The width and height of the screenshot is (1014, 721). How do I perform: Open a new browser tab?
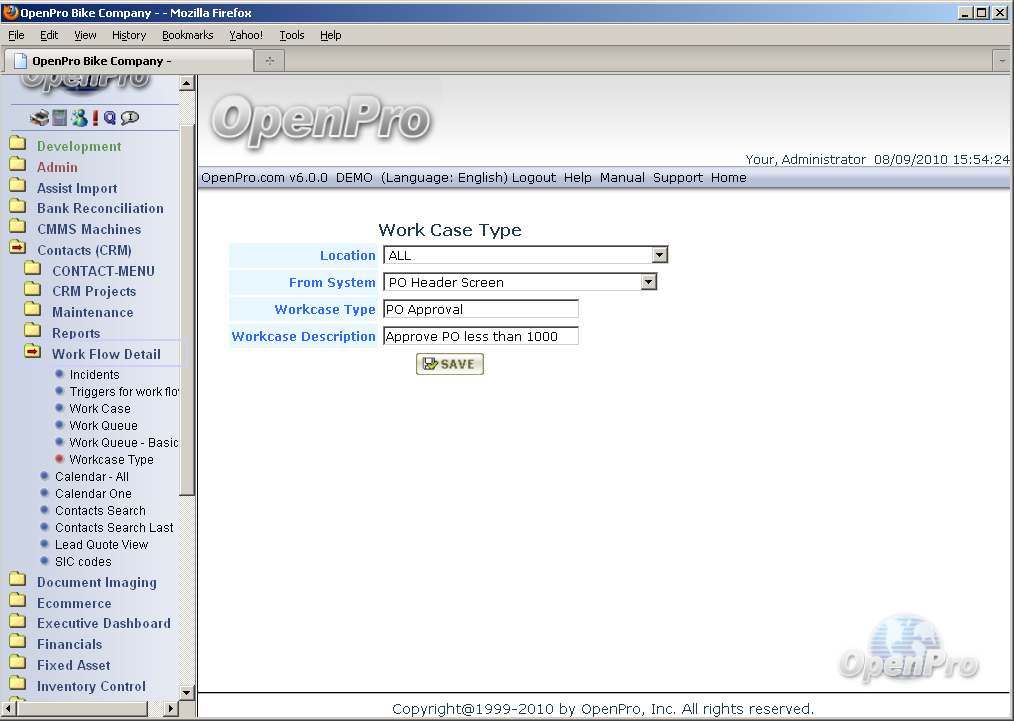(x=269, y=61)
